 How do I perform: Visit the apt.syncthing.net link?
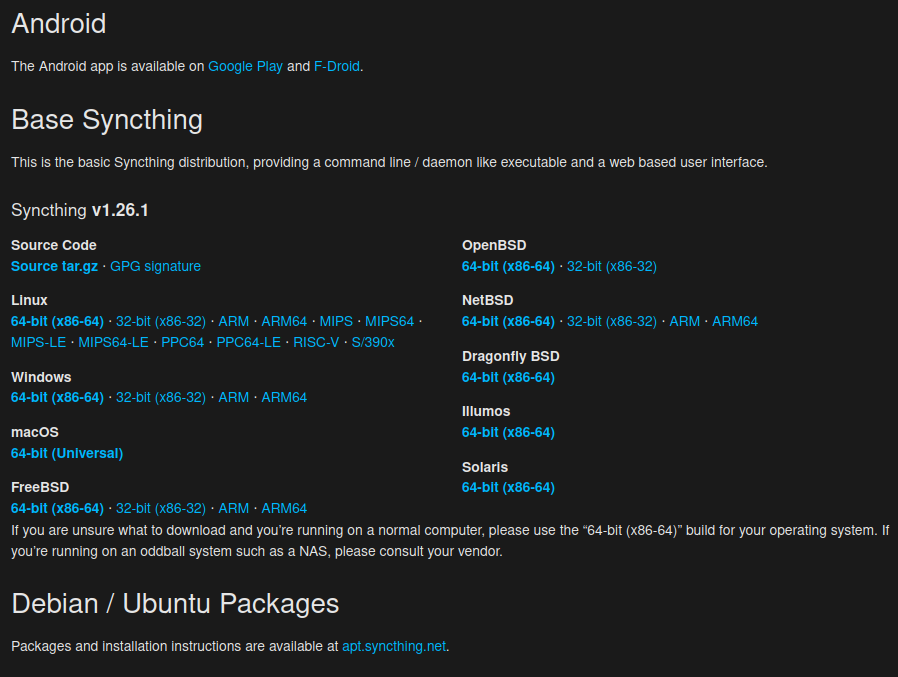tap(394, 646)
